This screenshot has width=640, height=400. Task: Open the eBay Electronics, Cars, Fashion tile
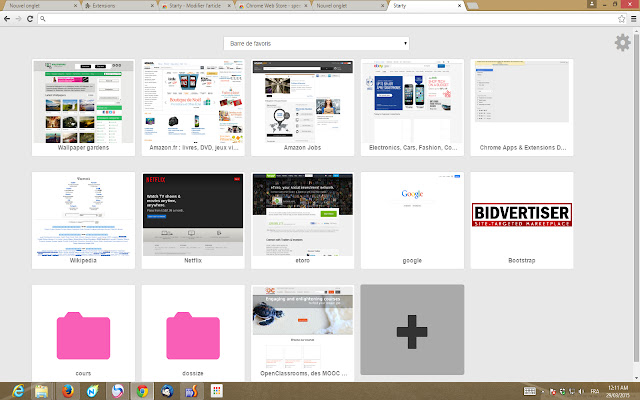412,107
